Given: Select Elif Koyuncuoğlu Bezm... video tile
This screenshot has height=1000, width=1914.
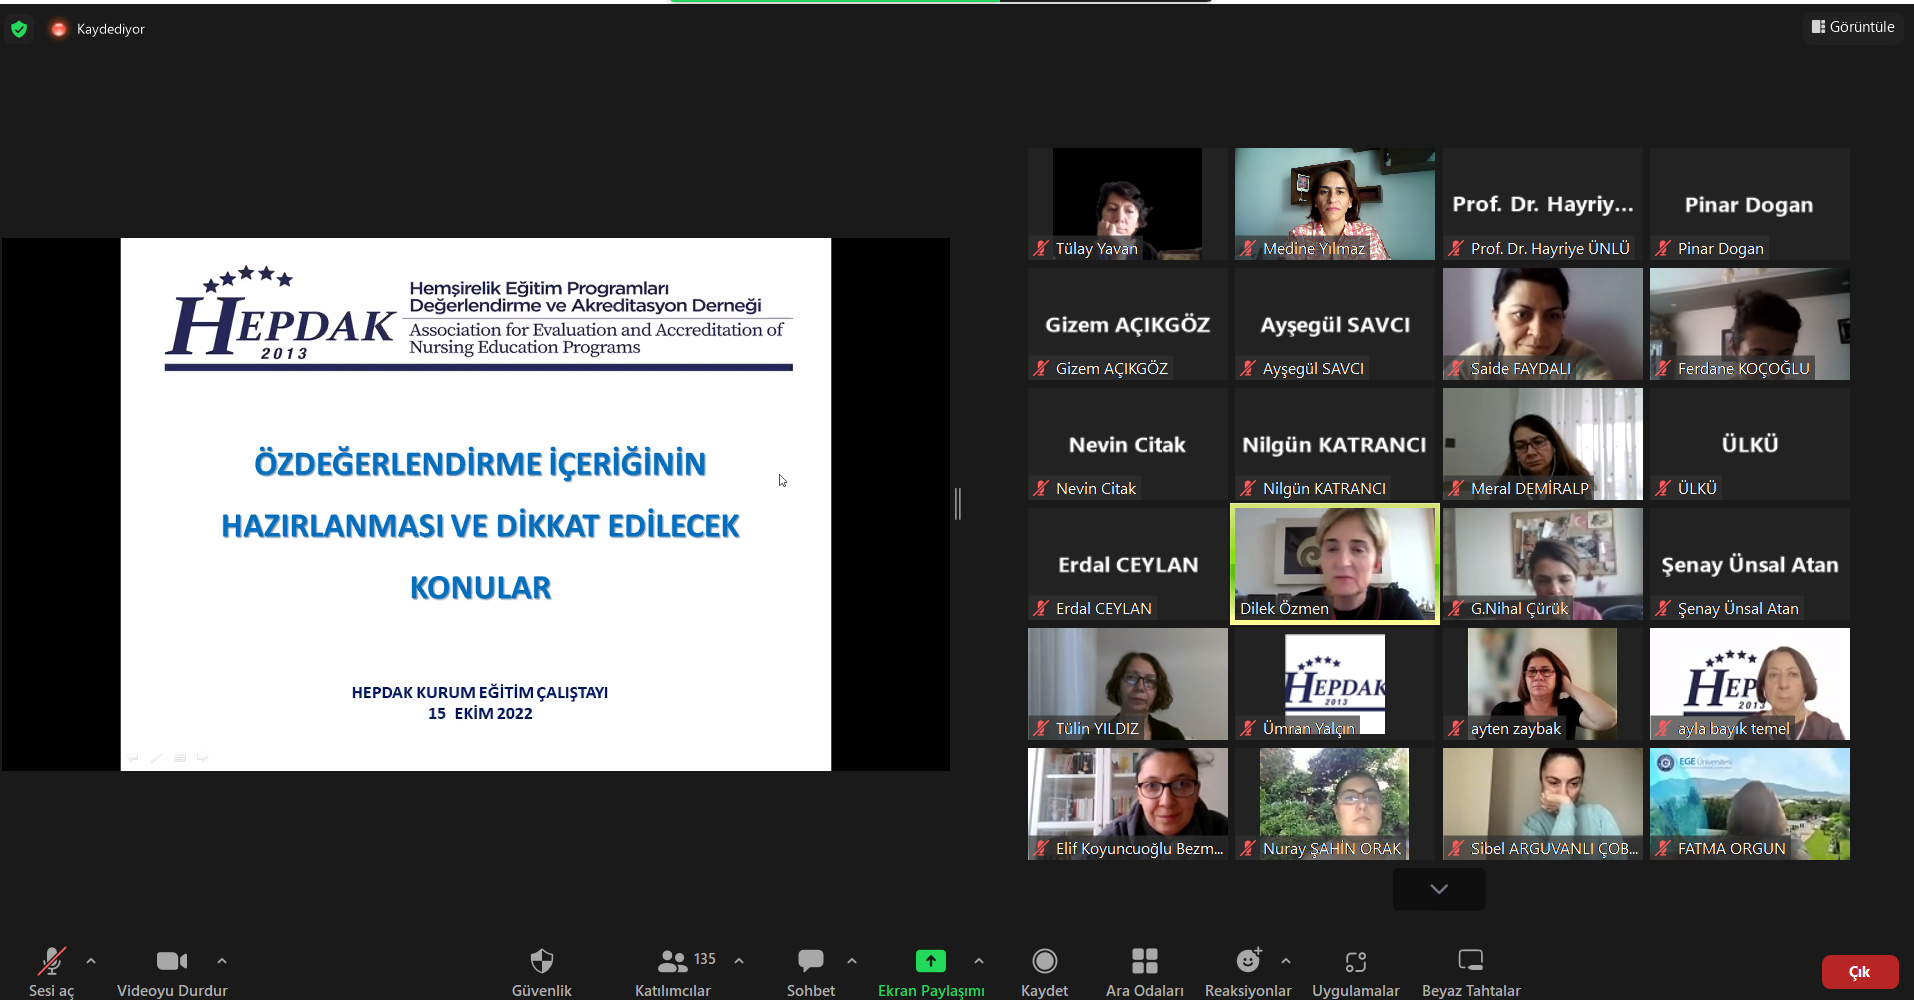Looking at the screenshot, I should coord(1128,804).
